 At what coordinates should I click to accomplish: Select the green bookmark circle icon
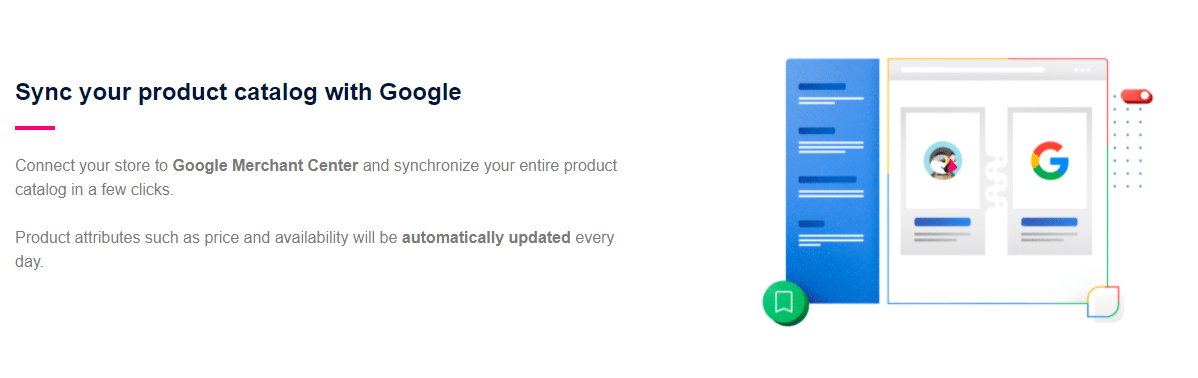[x=785, y=302]
